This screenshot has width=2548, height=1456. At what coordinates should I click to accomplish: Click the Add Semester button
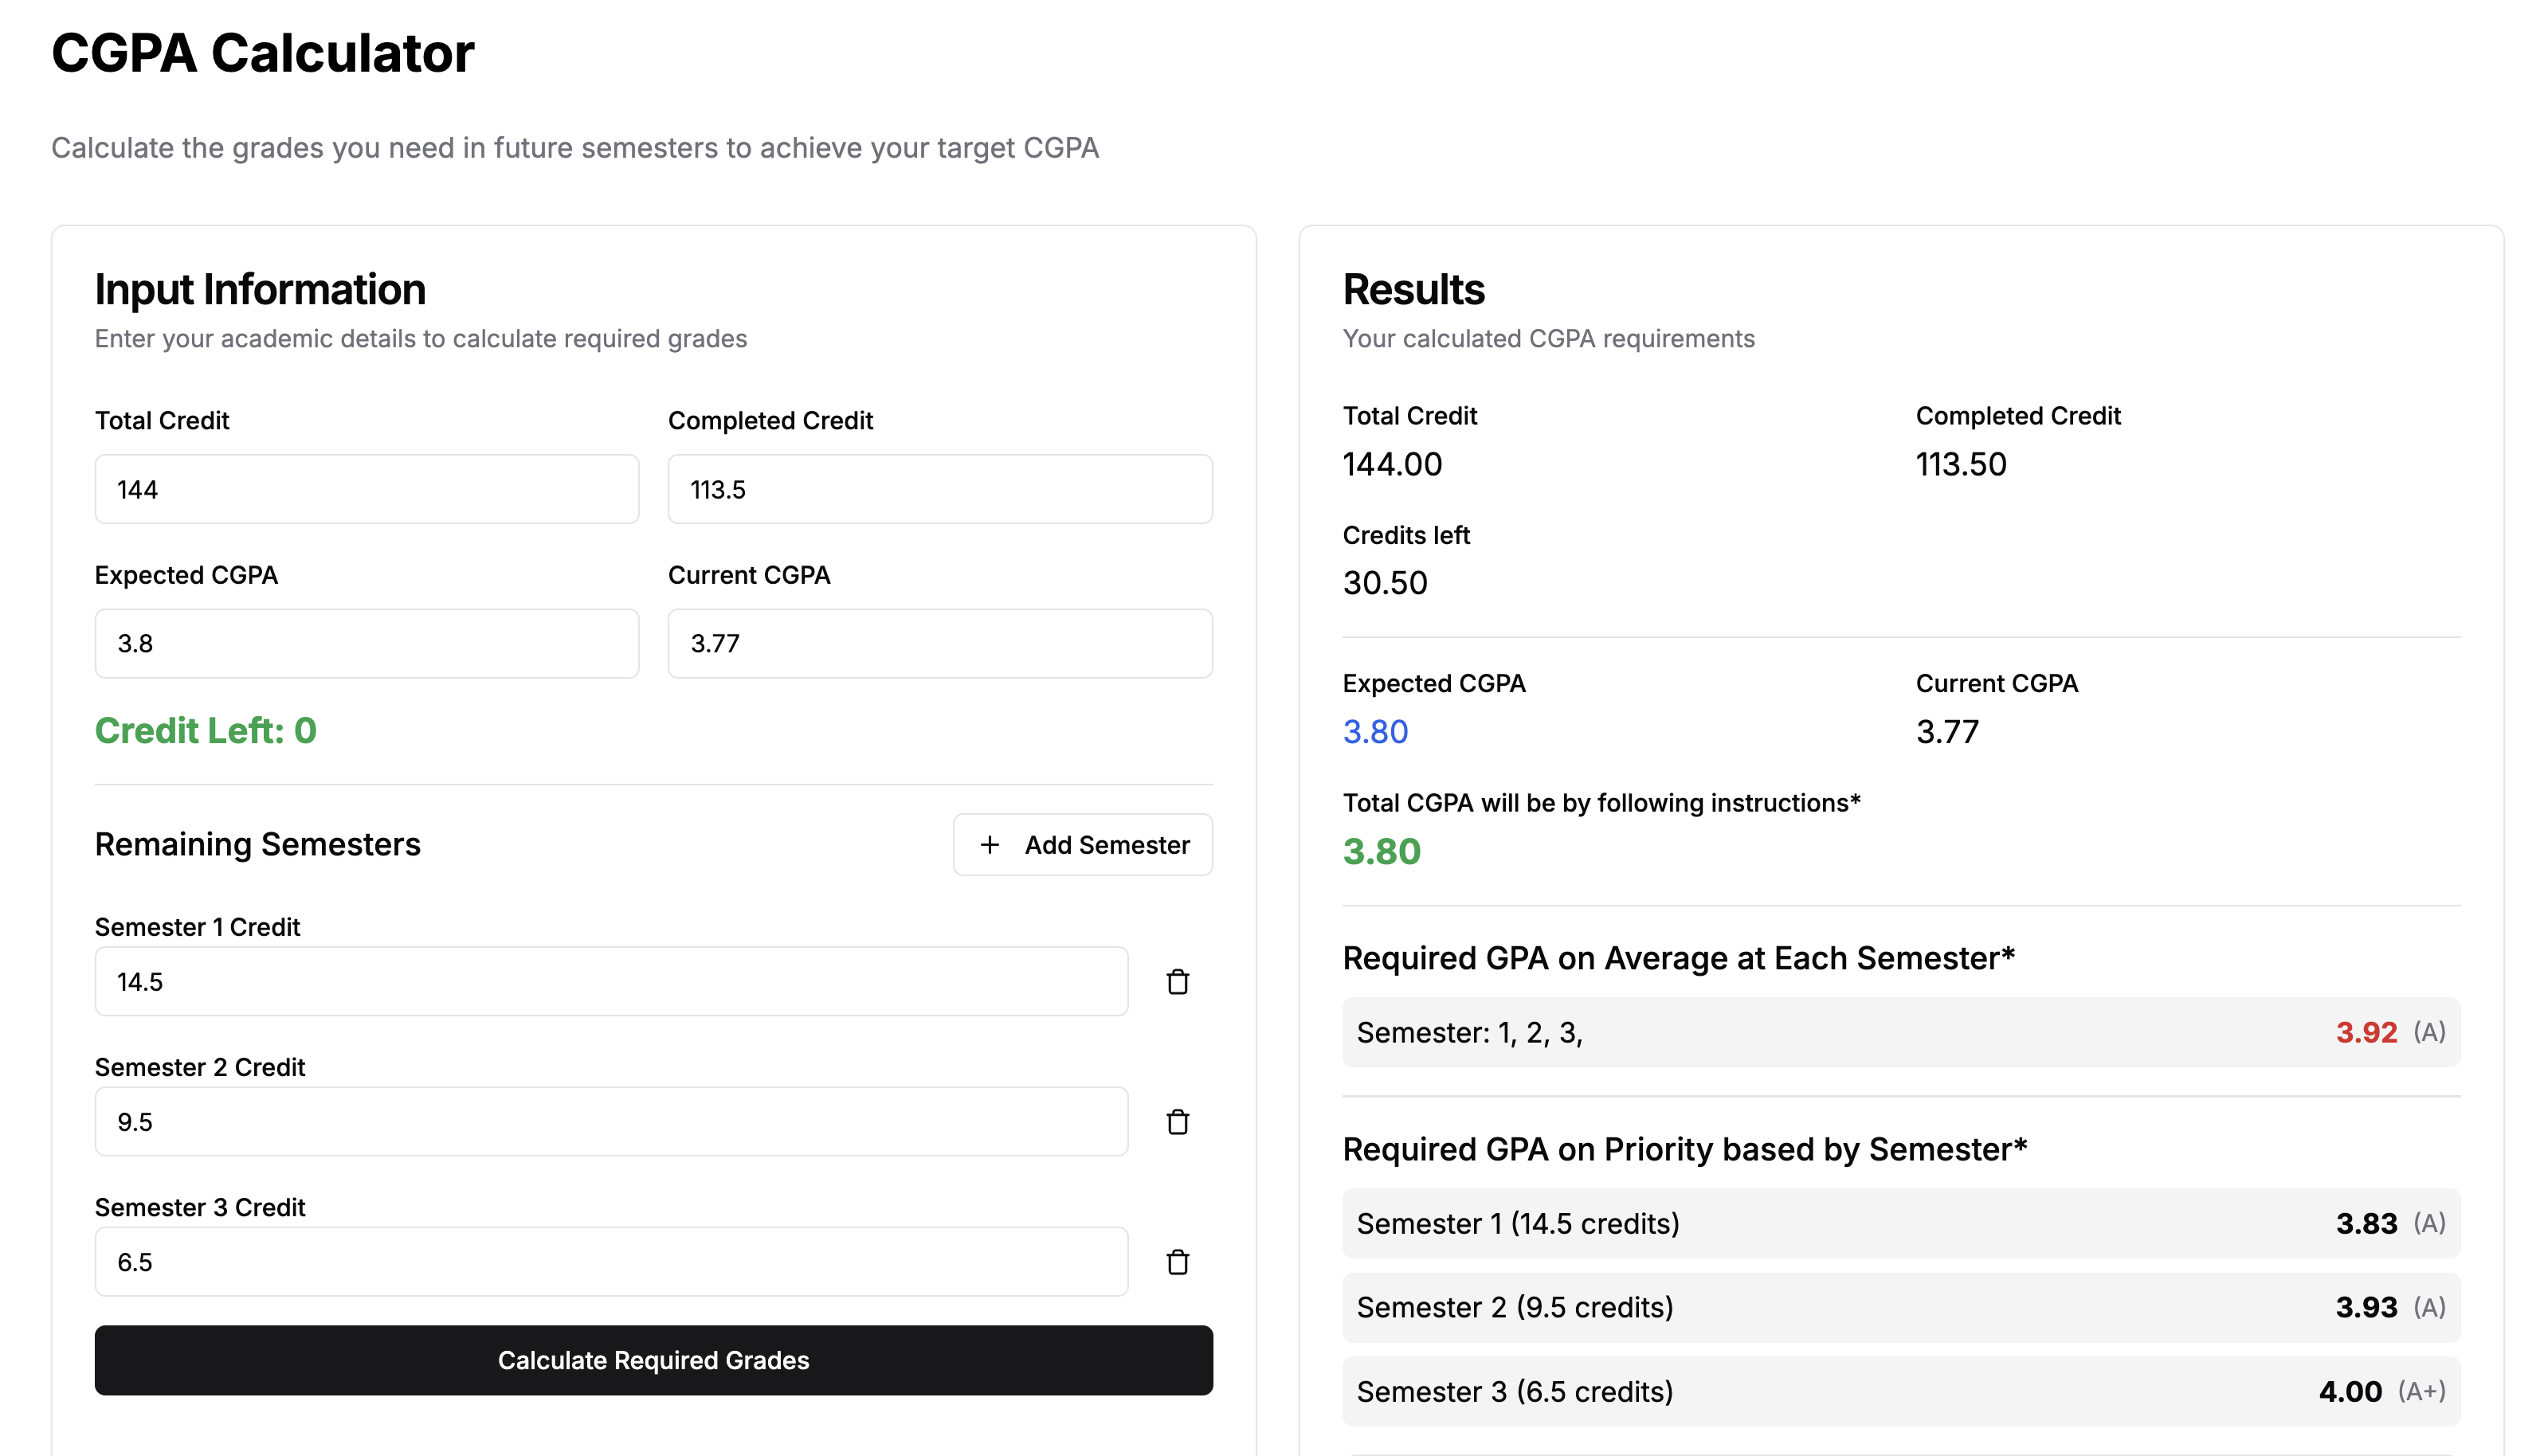pos(1082,845)
